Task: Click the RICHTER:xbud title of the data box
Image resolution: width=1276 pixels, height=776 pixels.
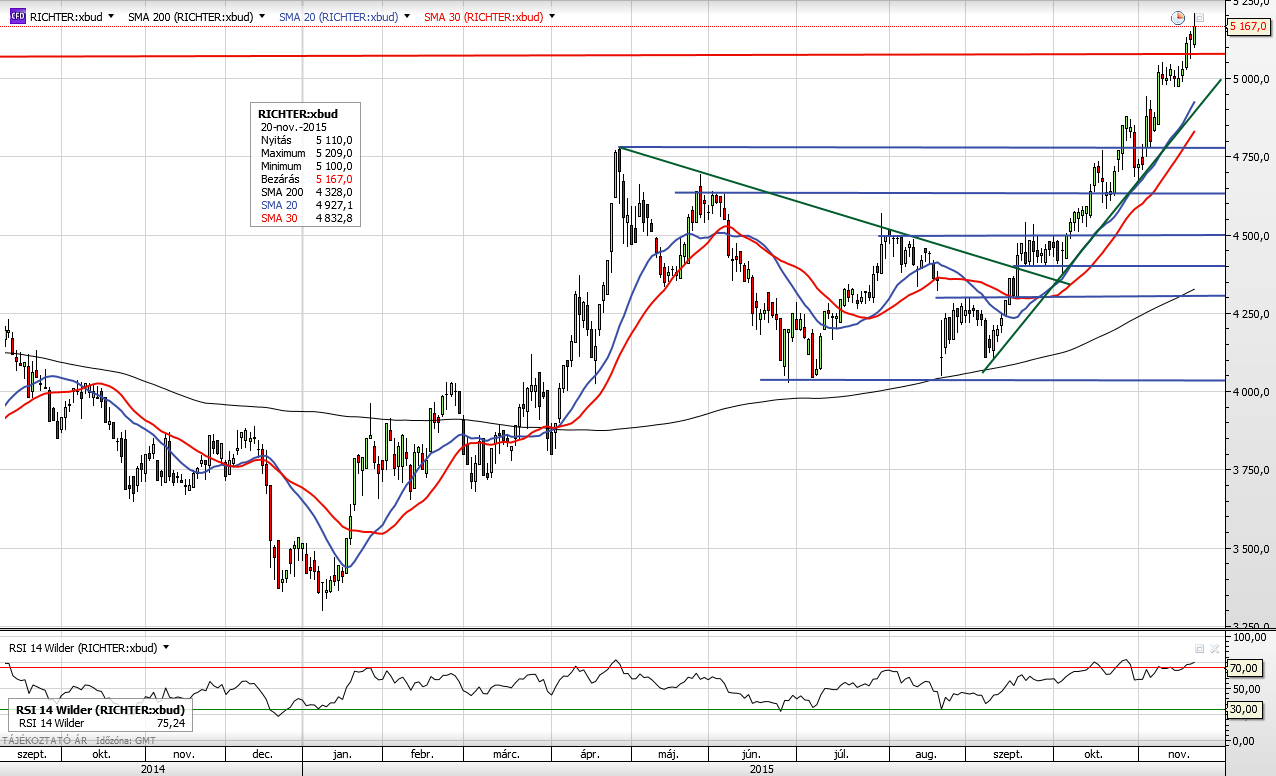Action: (298, 114)
